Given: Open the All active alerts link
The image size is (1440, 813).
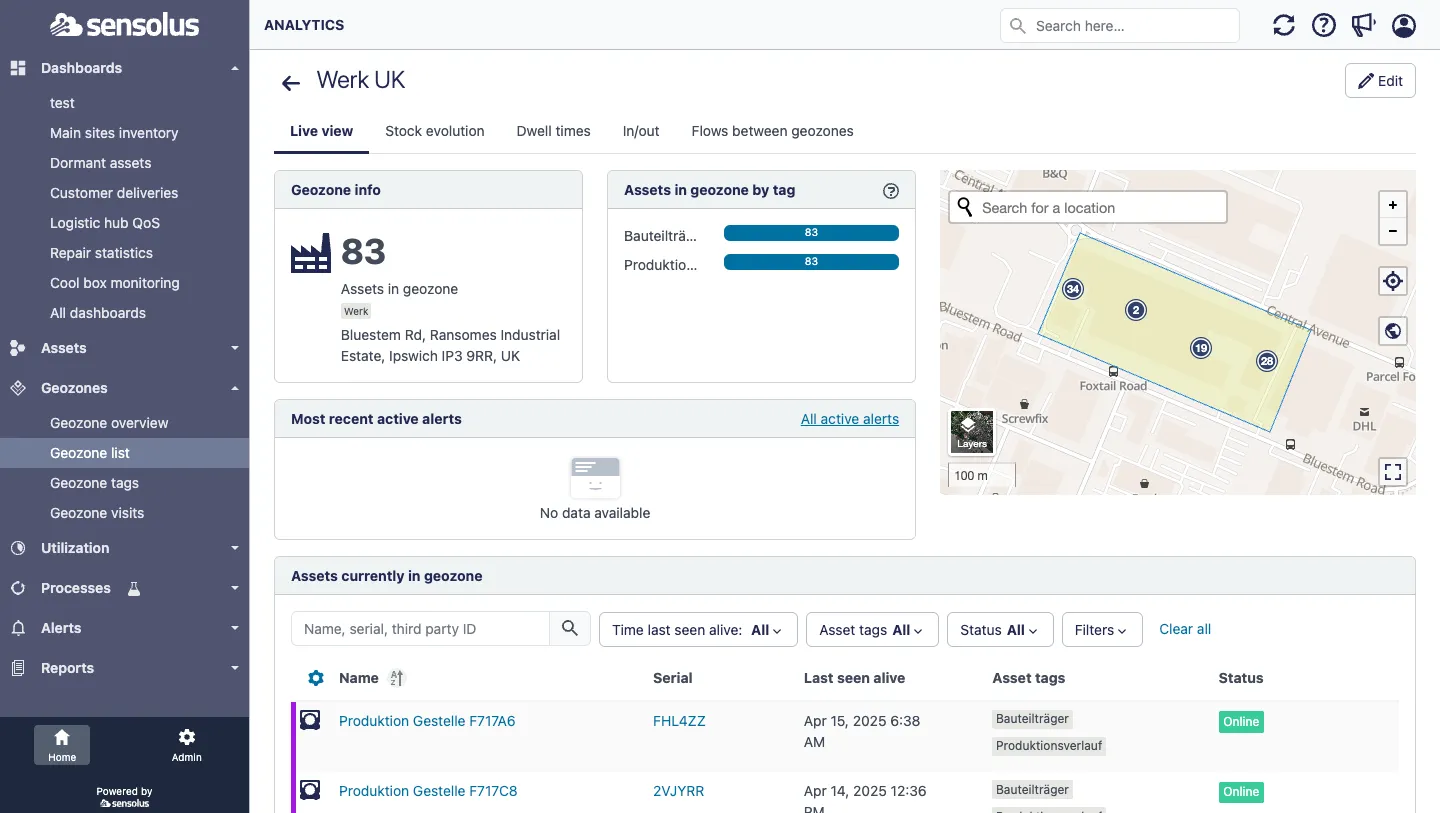Looking at the screenshot, I should [849, 419].
